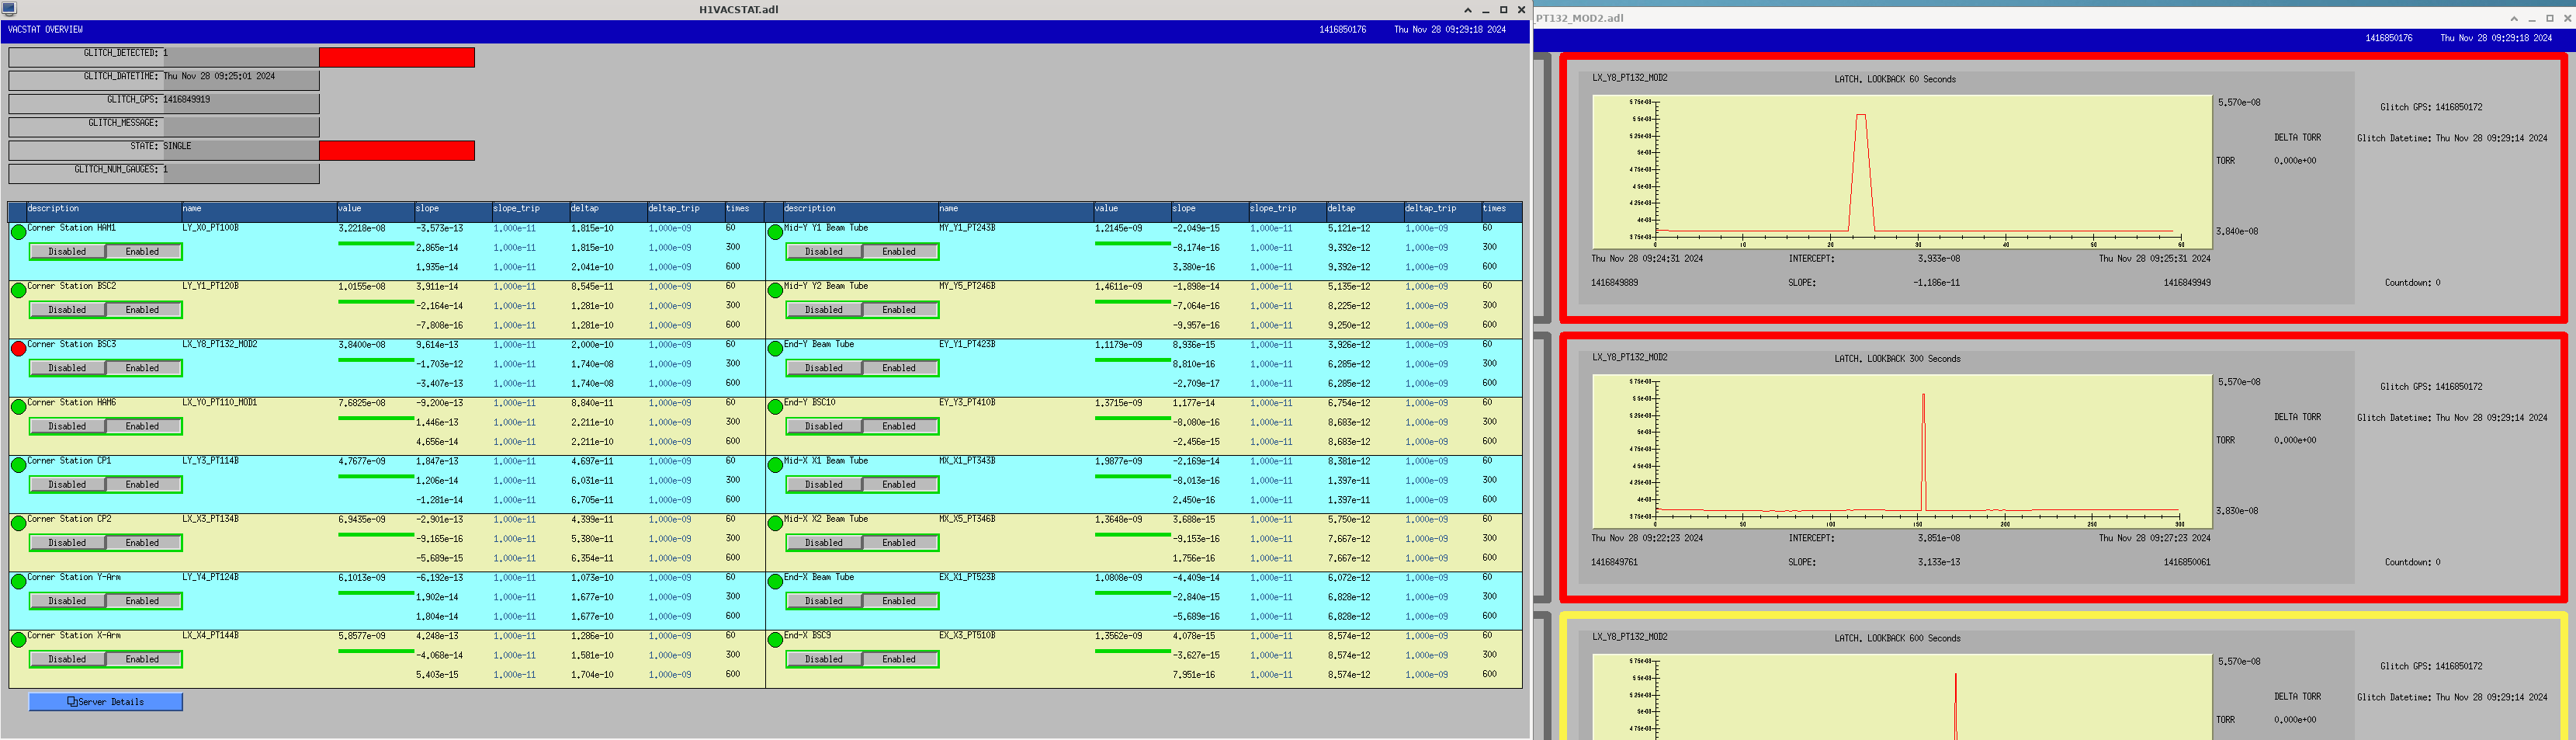Click the status circle for End-X Beam Tube

775,581
